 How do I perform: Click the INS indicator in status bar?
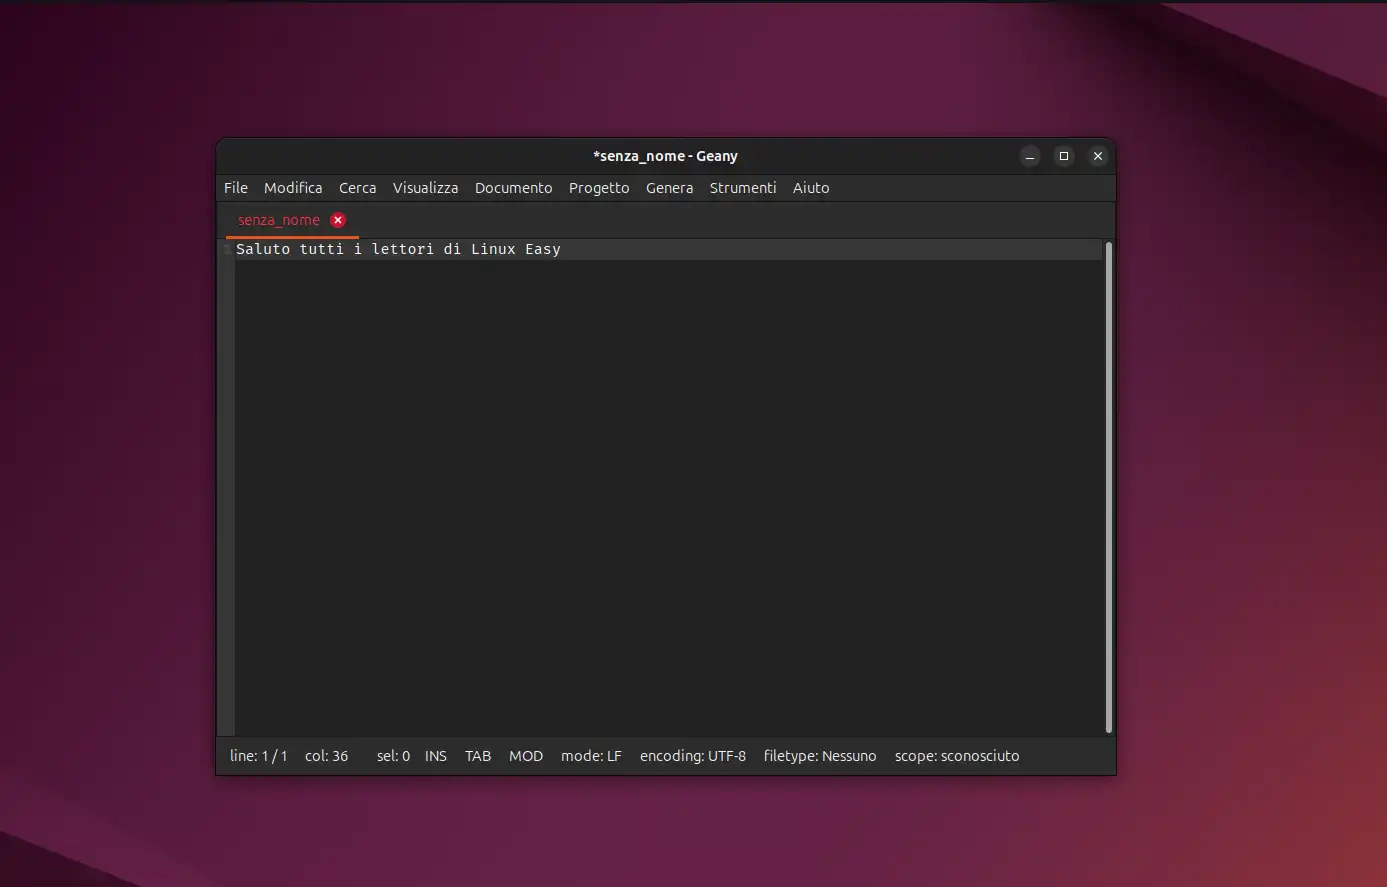pos(436,756)
